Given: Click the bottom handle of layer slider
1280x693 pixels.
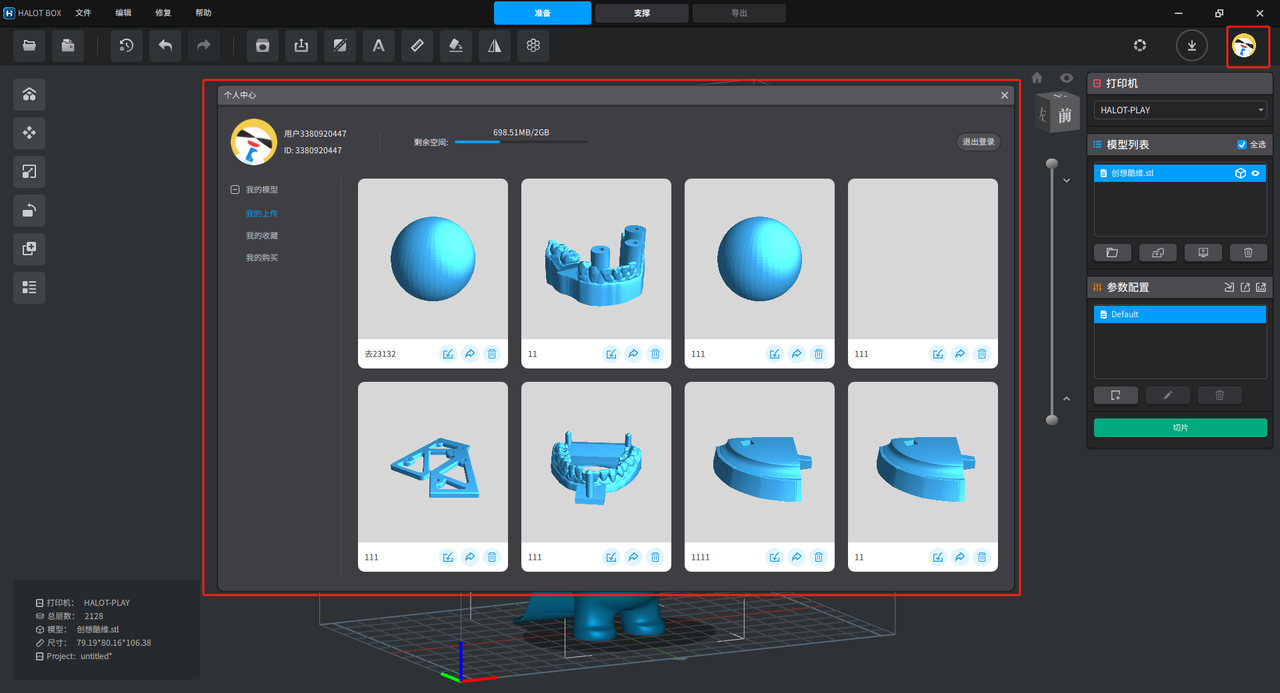Looking at the screenshot, I should [1051, 420].
